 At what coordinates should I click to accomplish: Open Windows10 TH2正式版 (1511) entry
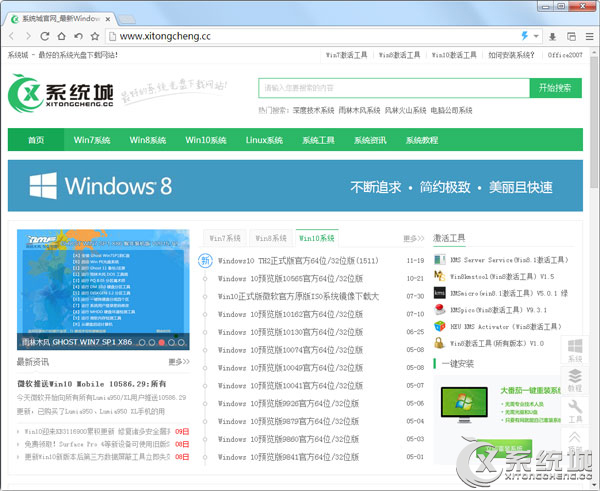coord(298,261)
